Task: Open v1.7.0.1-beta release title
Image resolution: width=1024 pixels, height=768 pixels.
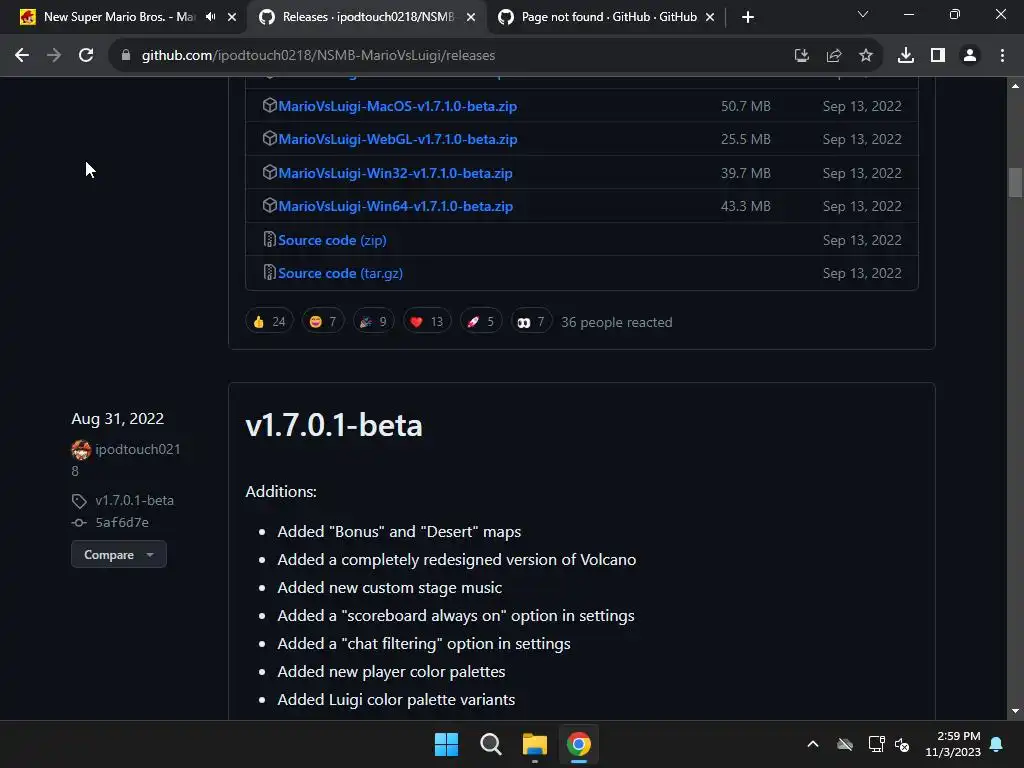Action: 334,425
